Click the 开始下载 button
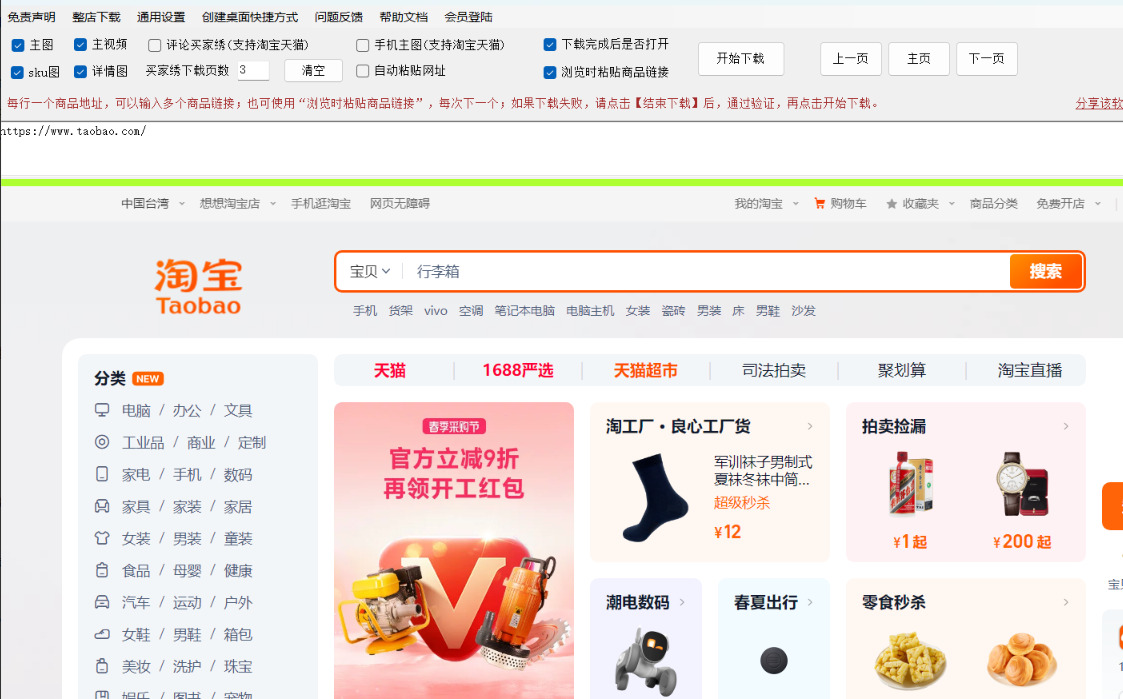This screenshot has width=1123, height=699. point(741,59)
